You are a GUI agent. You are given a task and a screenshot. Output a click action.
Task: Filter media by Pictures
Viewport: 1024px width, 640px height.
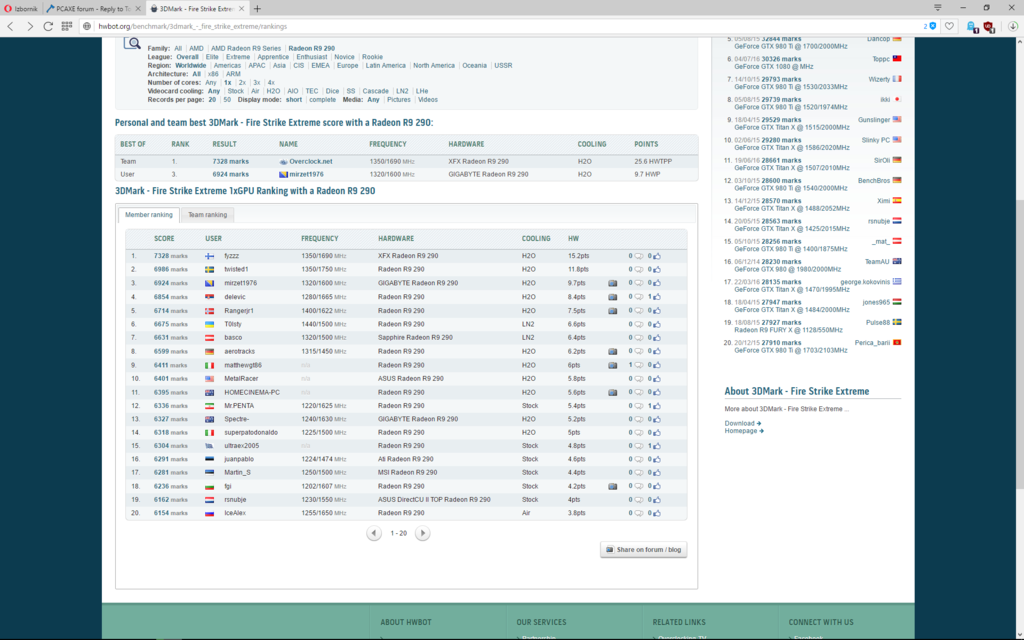pyautogui.click(x=398, y=100)
